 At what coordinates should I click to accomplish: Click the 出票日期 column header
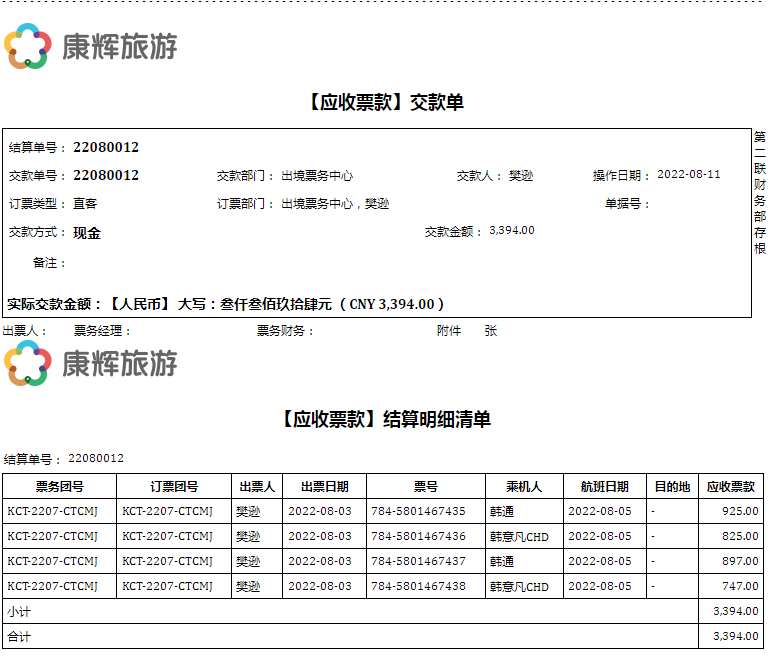324,487
